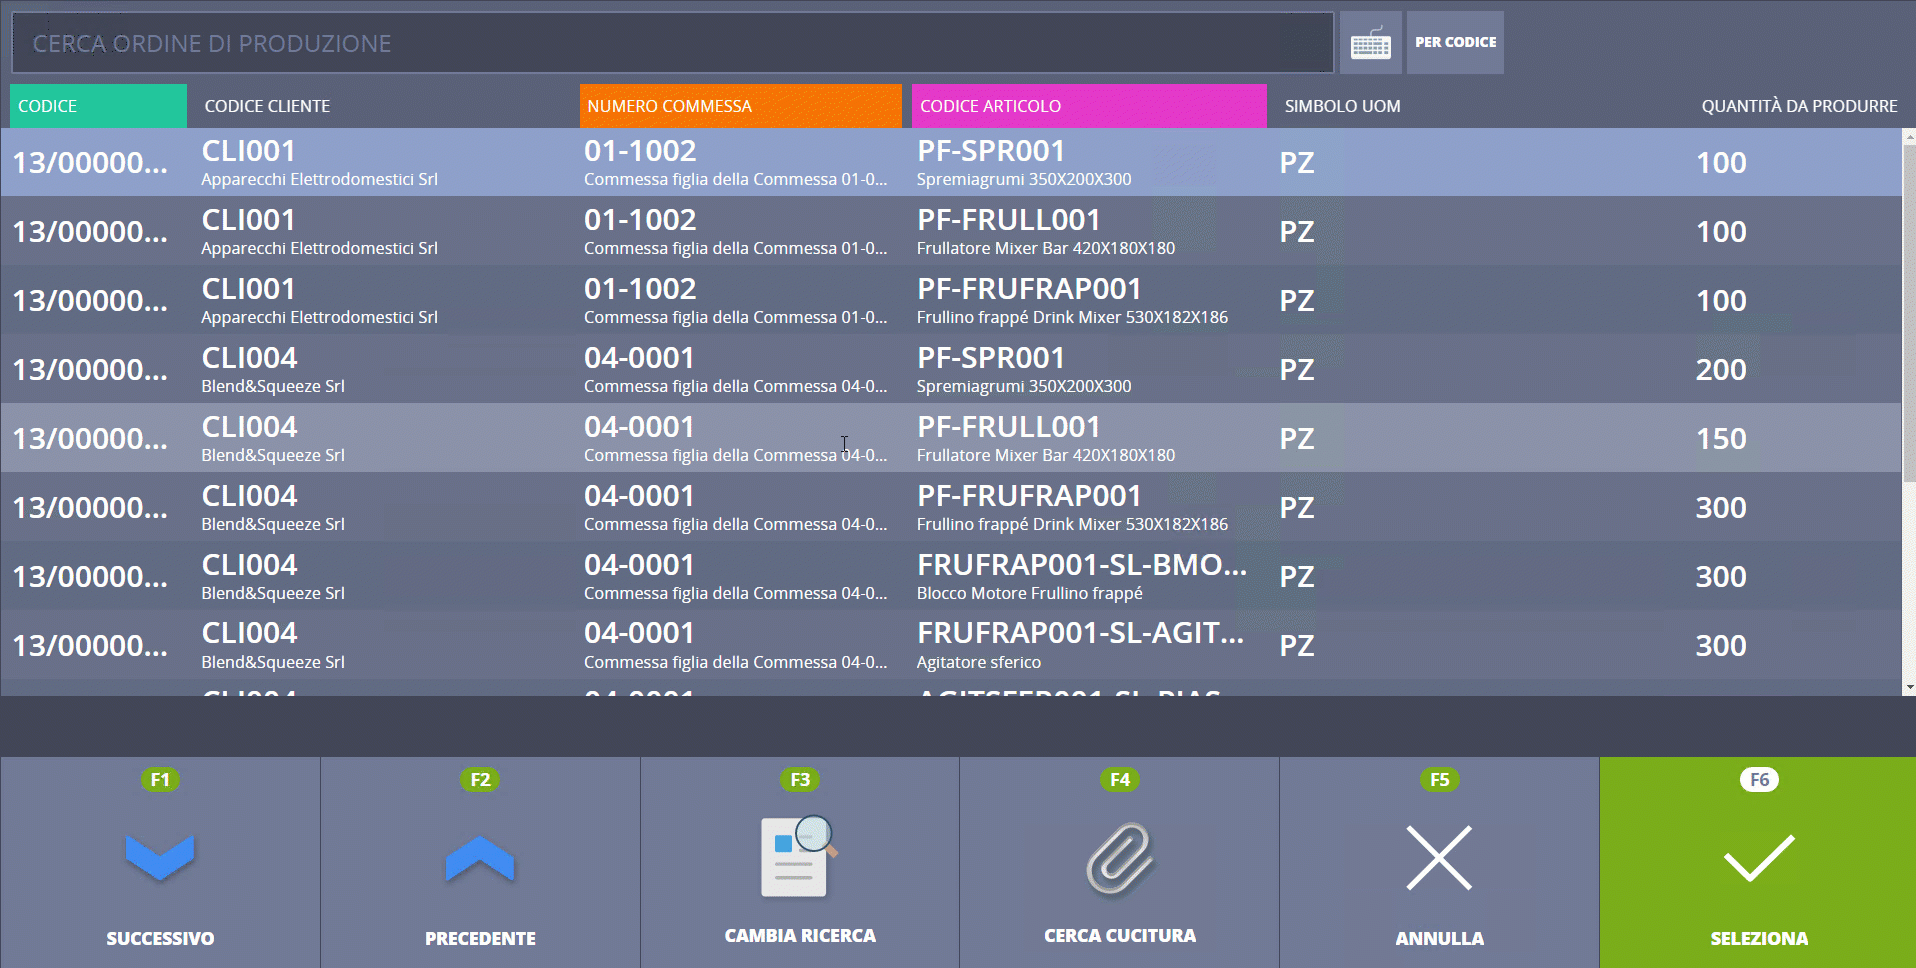The height and width of the screenshot is (968, 1916).
Task: Sort by the QUANTITÀ DA PRODURRE column header
Action: click(x=1799, y=106)
